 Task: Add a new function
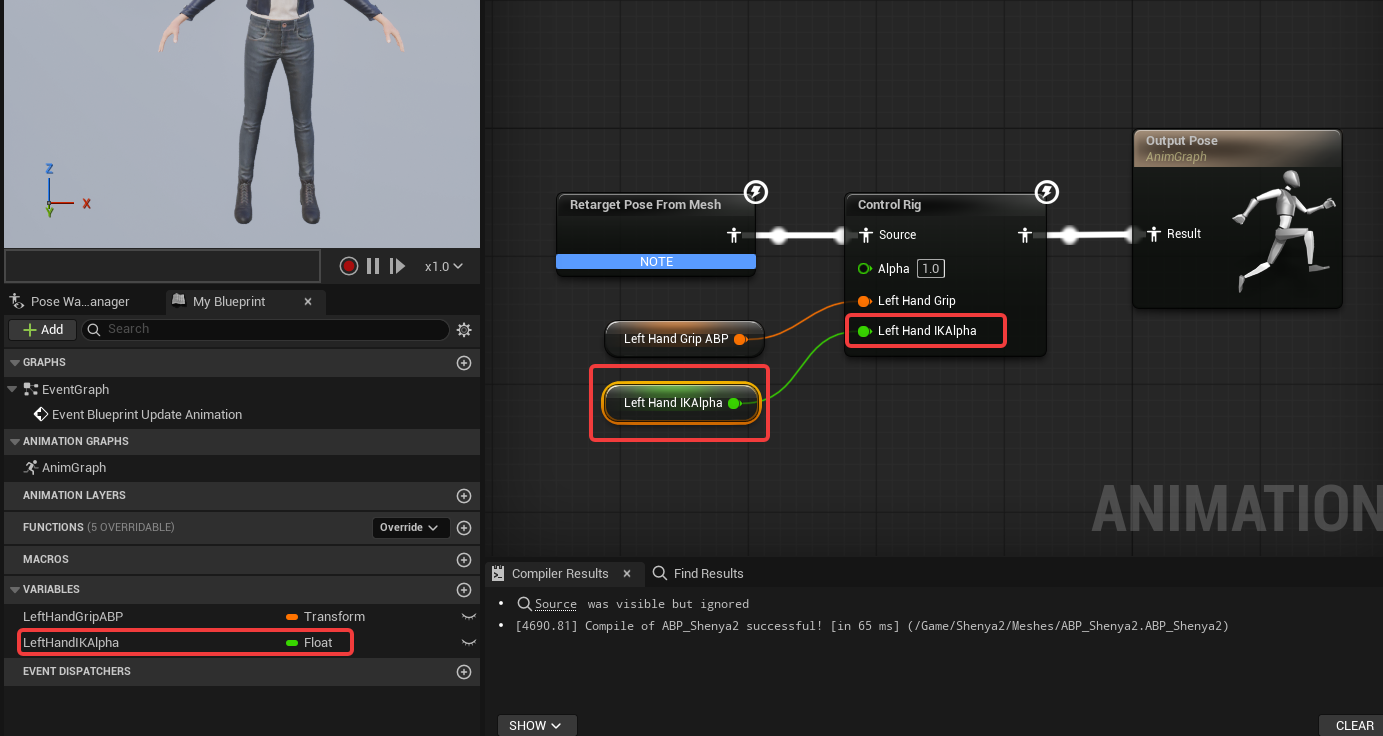[464, 527]
